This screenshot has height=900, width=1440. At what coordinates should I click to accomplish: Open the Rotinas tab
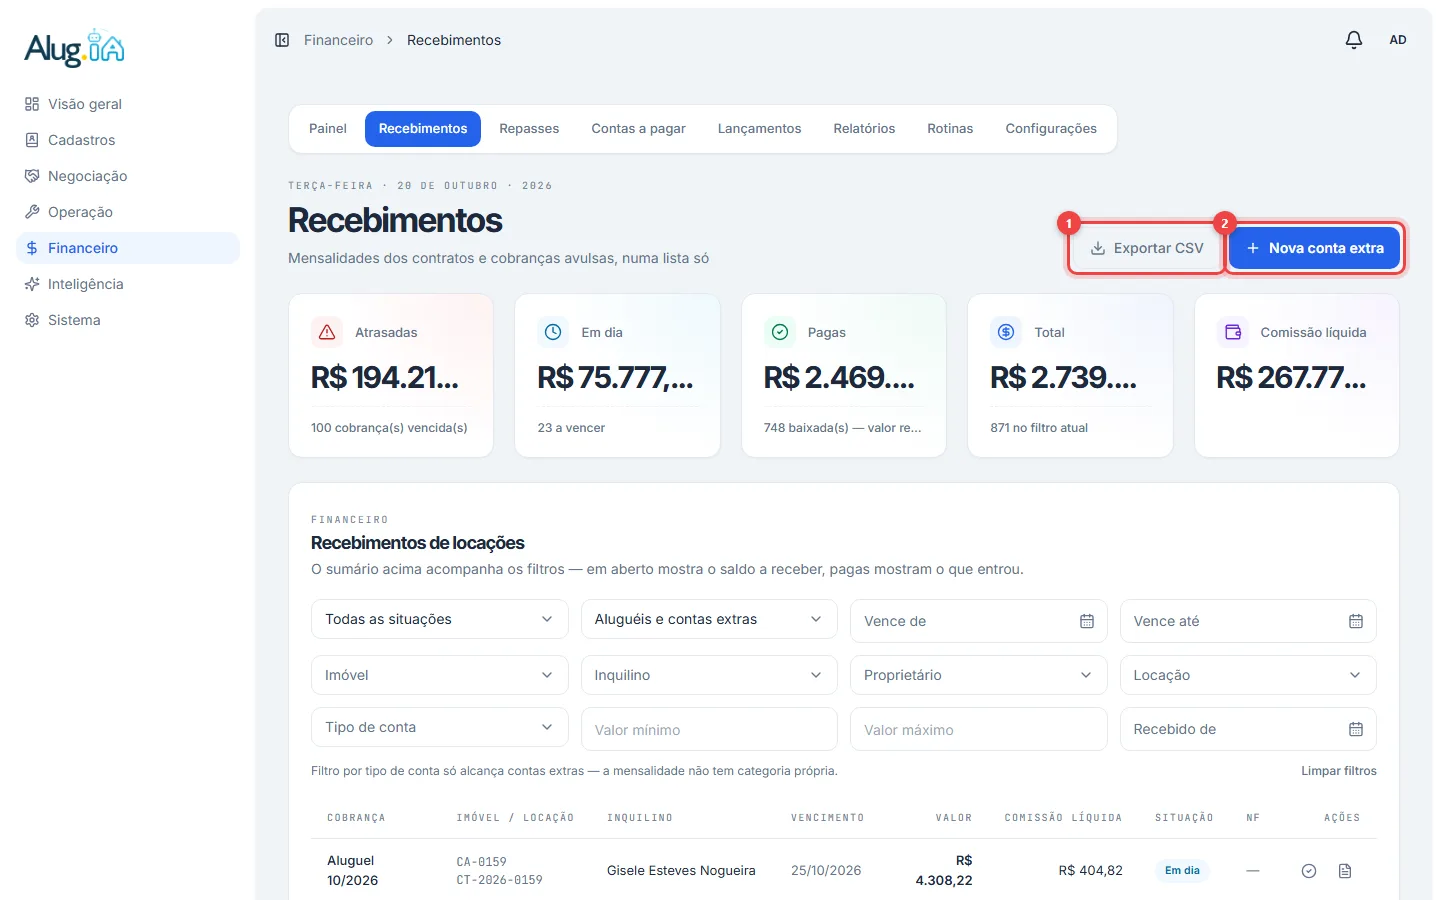950,129
